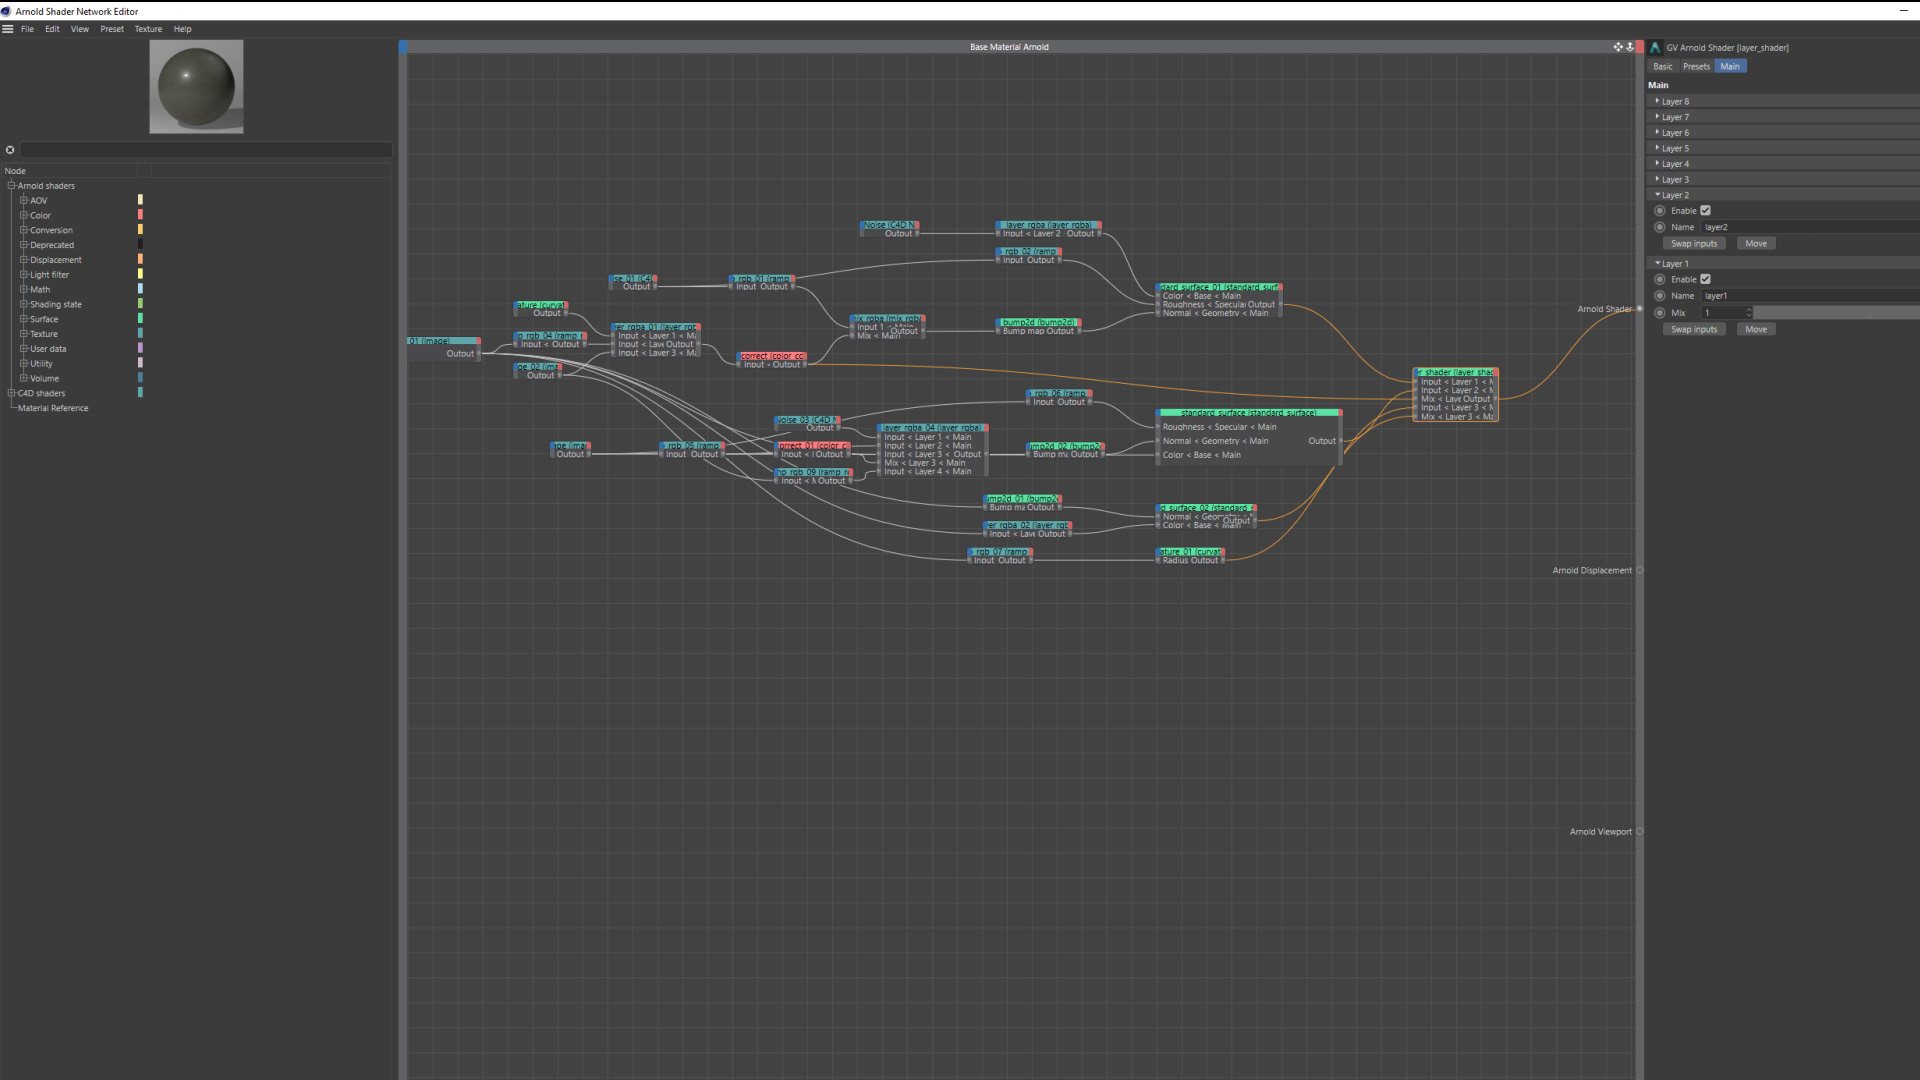Toggle Layer 2 Enable checkbox

tap(1705, 211)
